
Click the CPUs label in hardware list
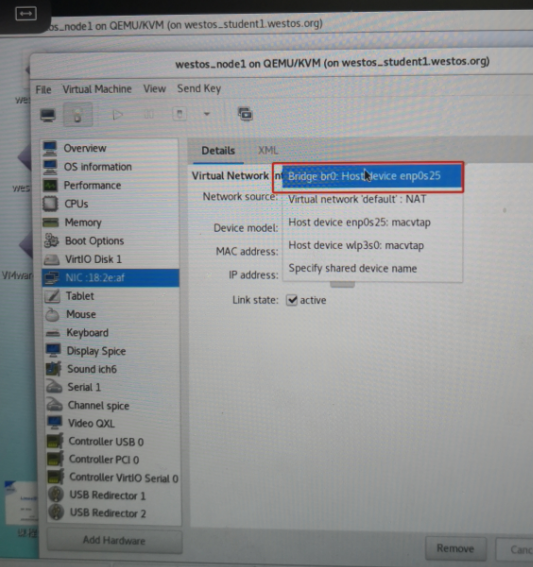[x=76, y=204]
